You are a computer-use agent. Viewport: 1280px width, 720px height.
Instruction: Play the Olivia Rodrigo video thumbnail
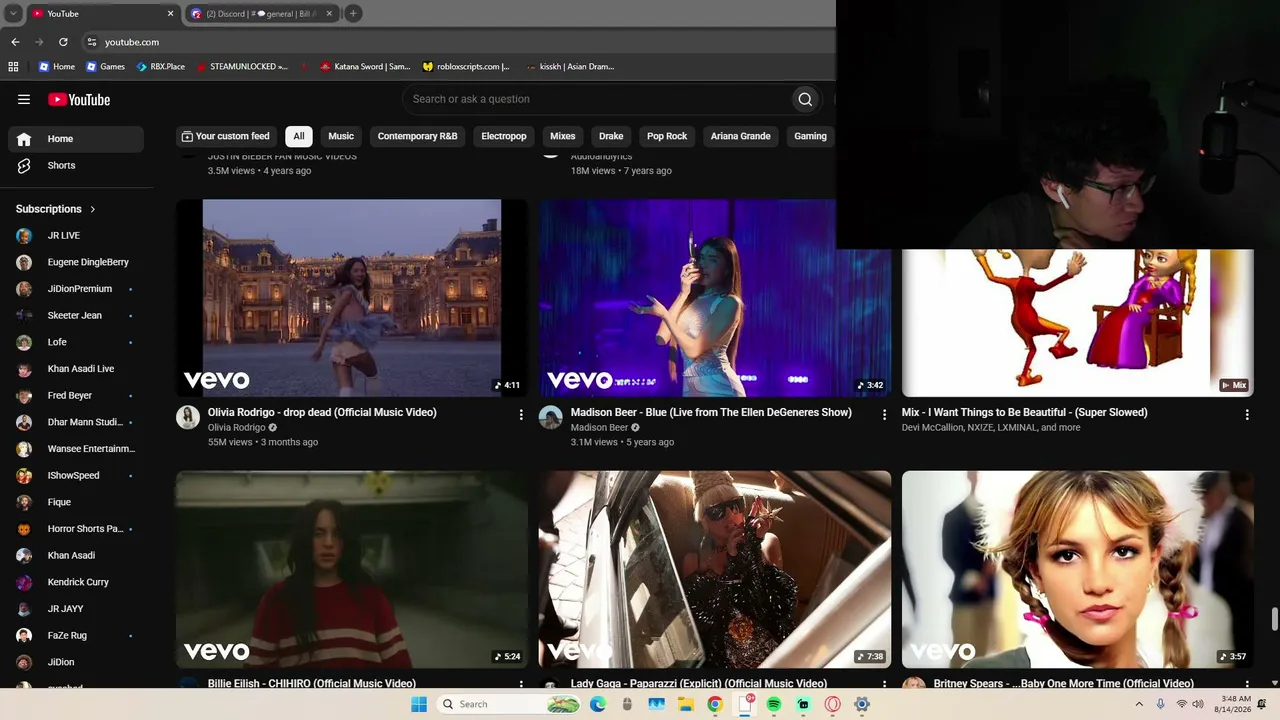click(352, 298)
